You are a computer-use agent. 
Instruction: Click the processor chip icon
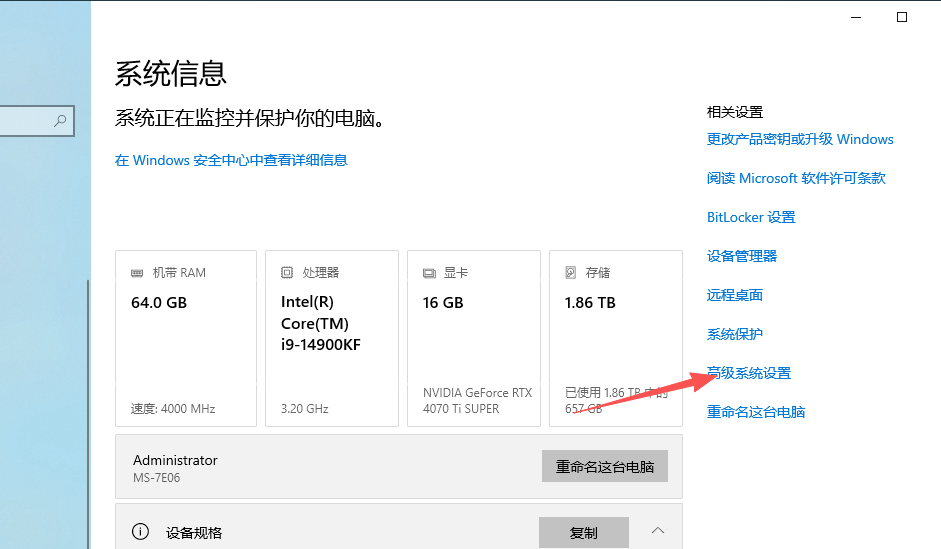tap(287, 273)
